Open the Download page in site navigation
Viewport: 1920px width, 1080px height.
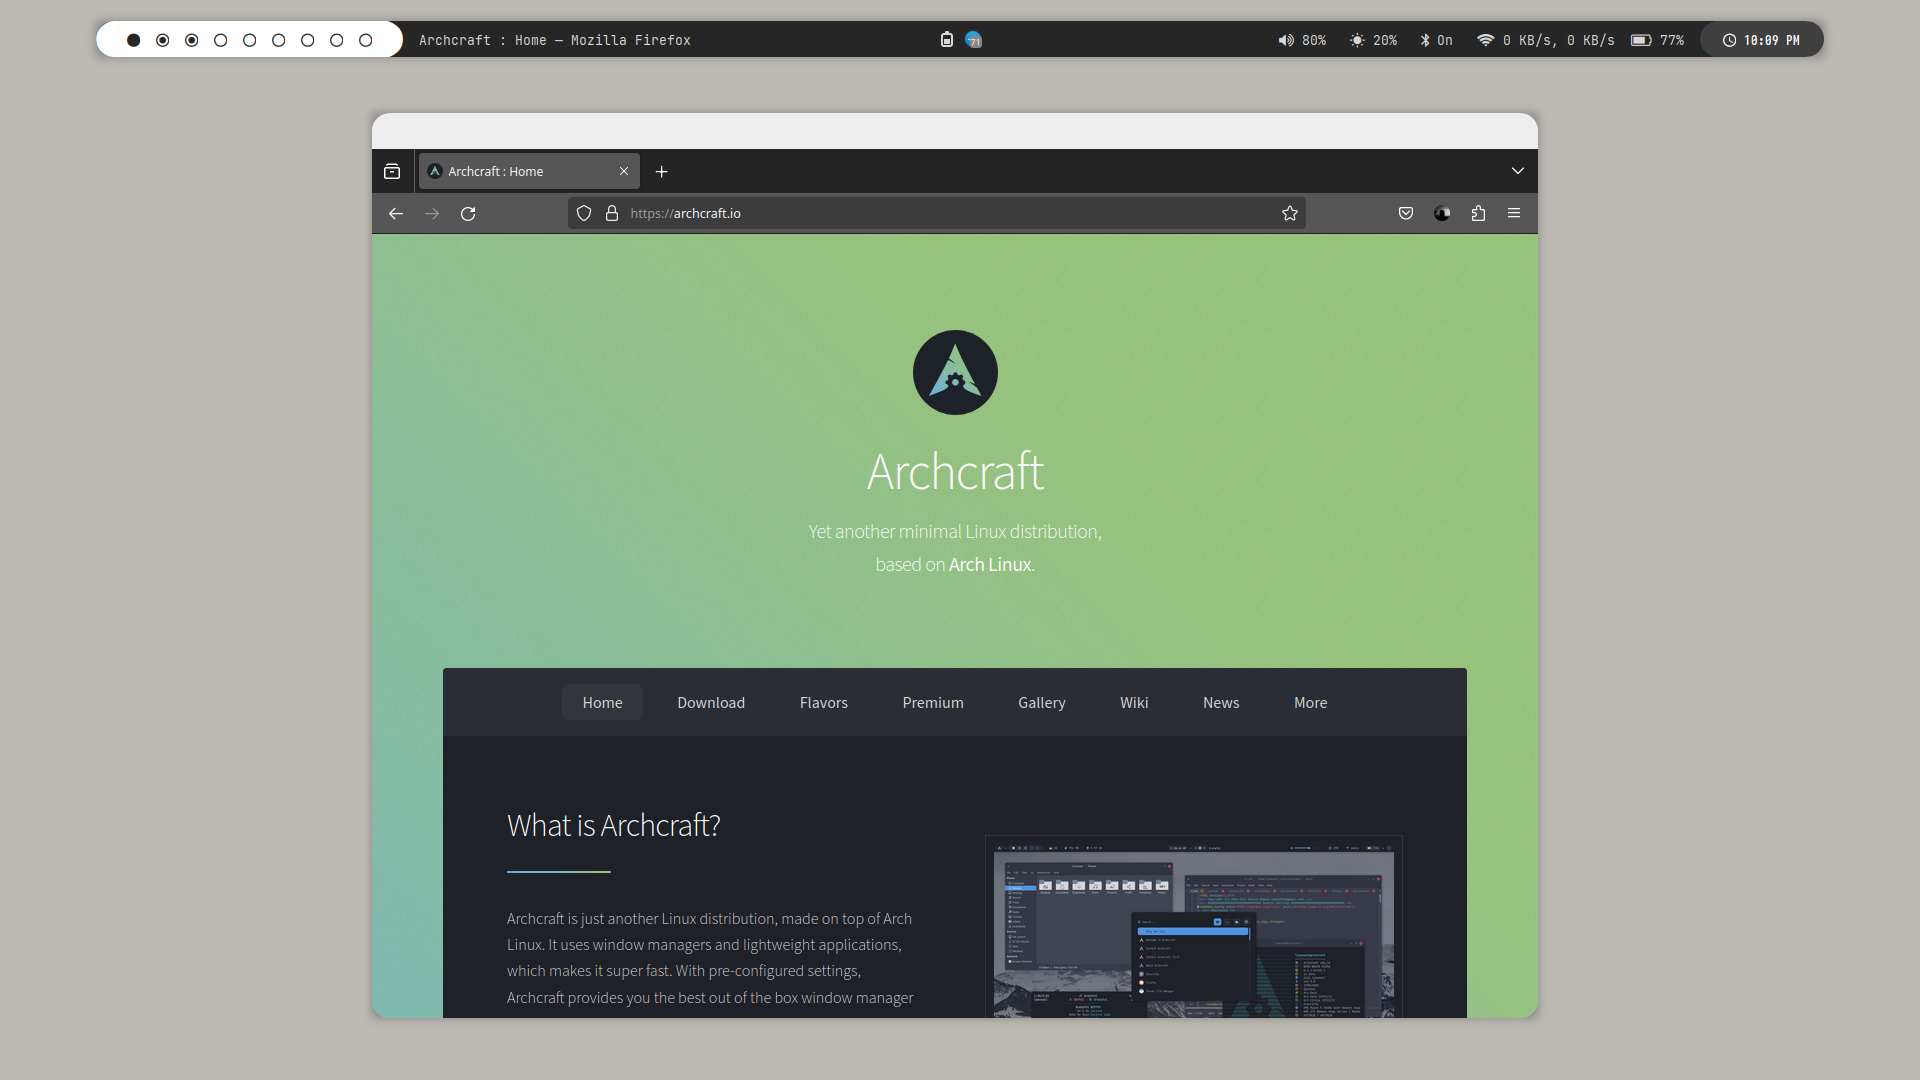711,703
